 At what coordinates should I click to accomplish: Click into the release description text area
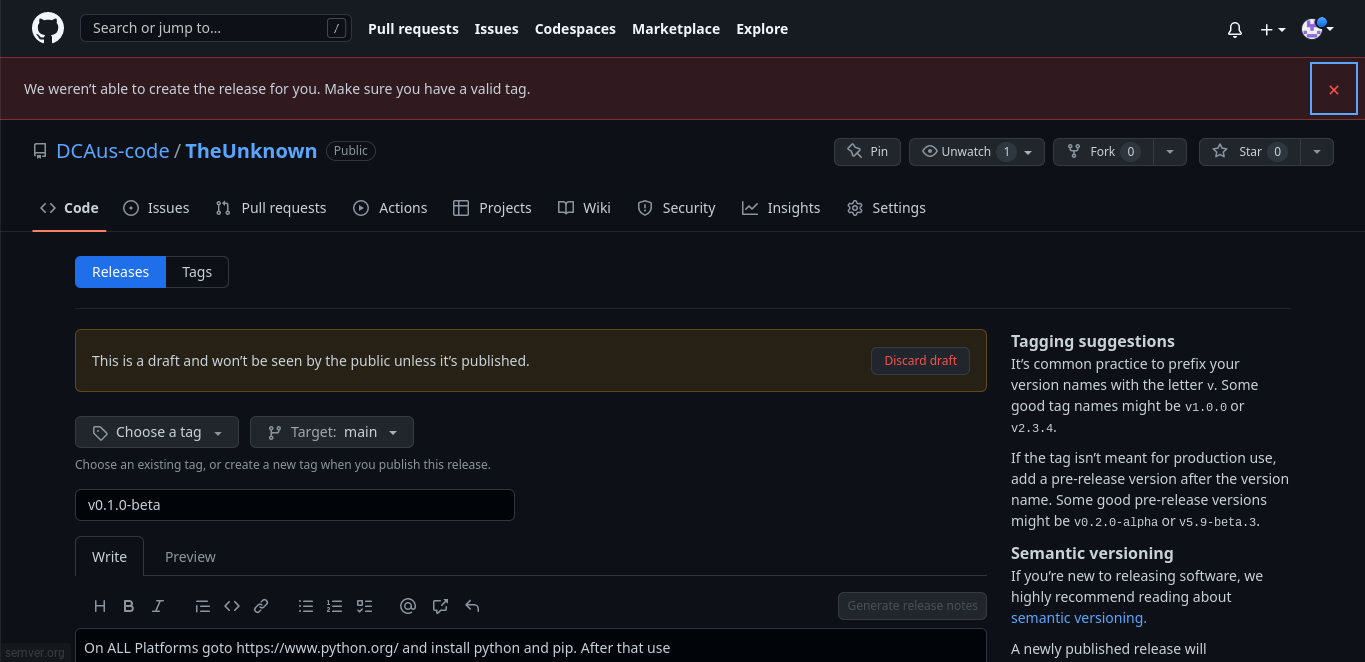click(531, 646)
